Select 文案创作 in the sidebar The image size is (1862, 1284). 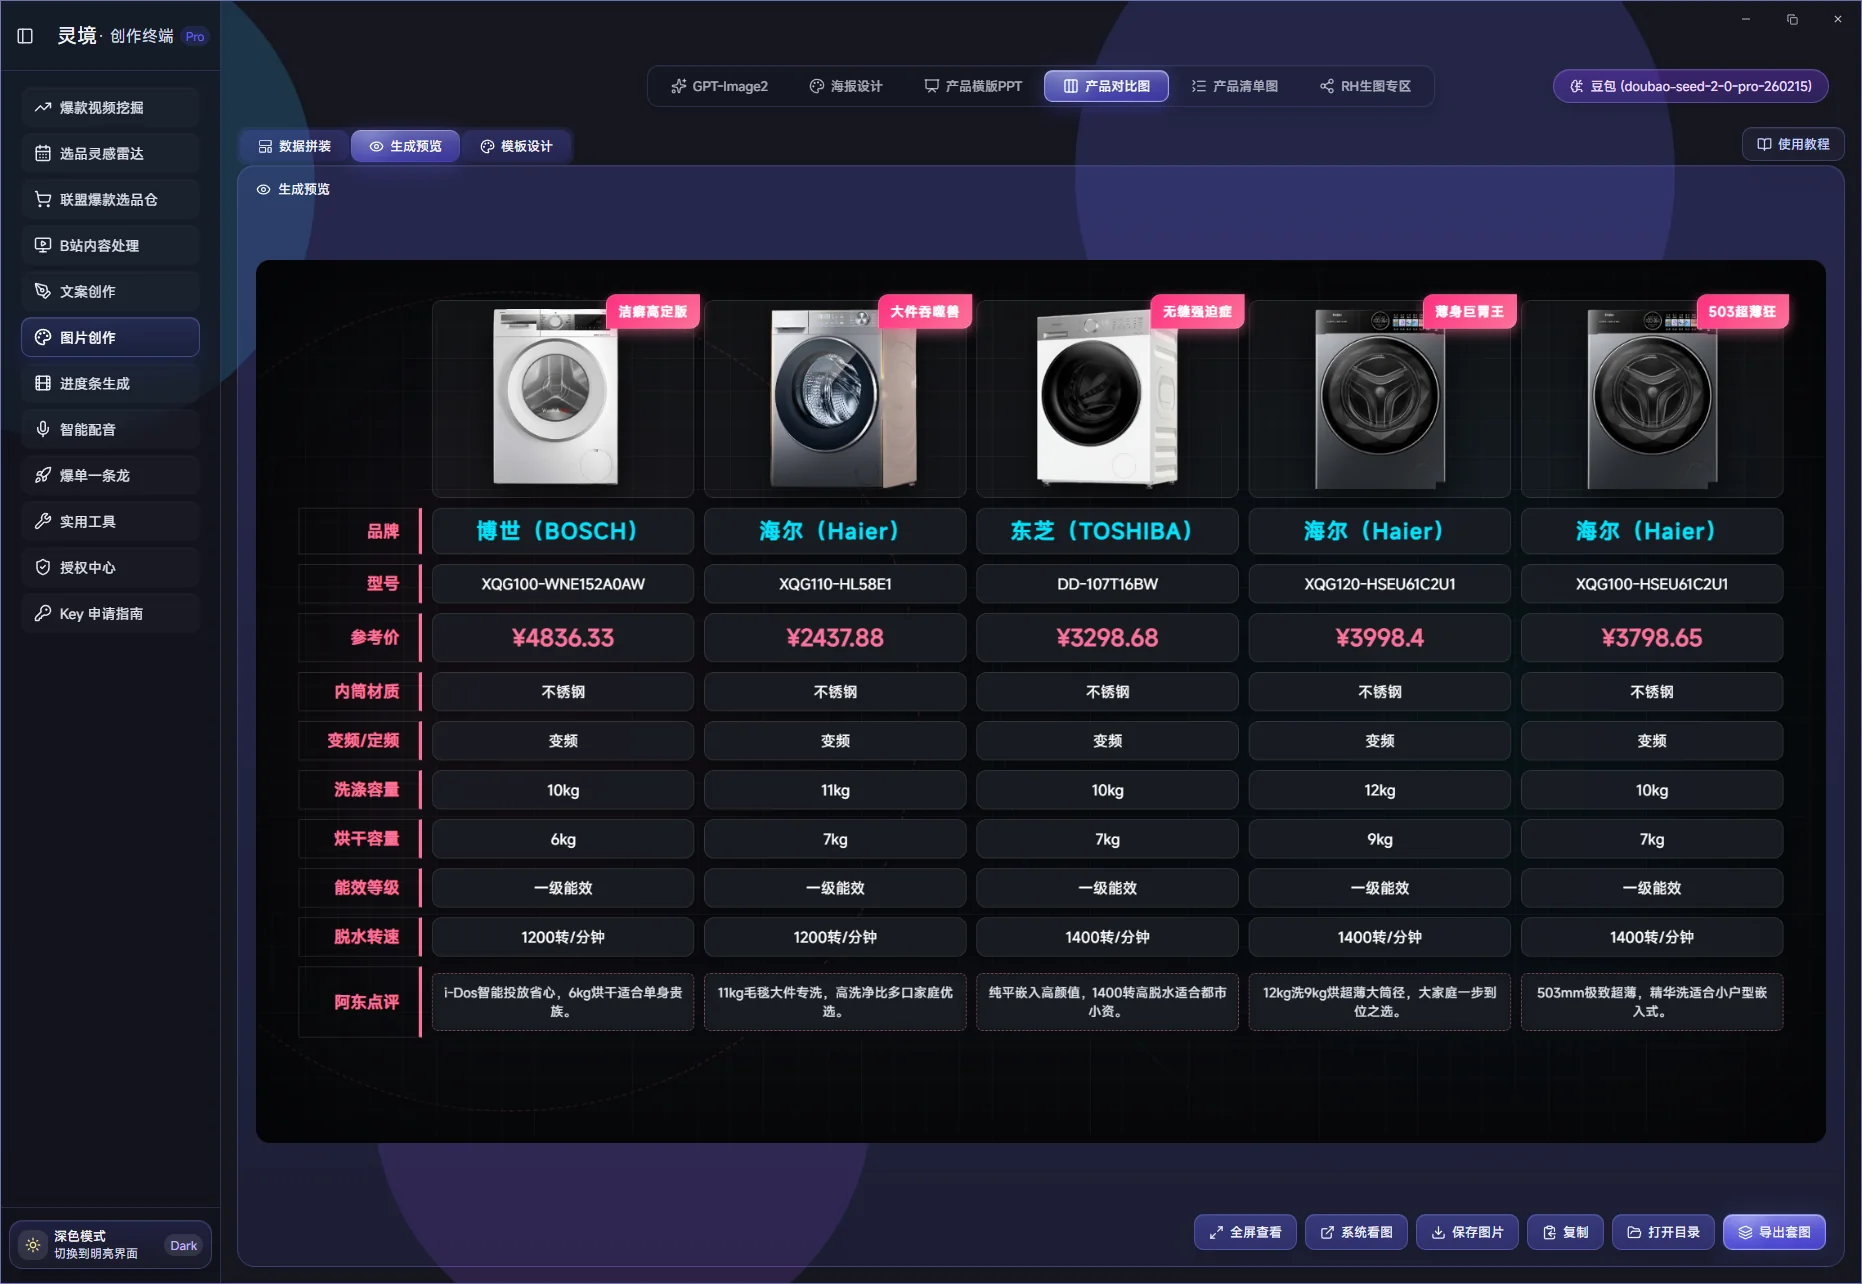coord(110,291)
